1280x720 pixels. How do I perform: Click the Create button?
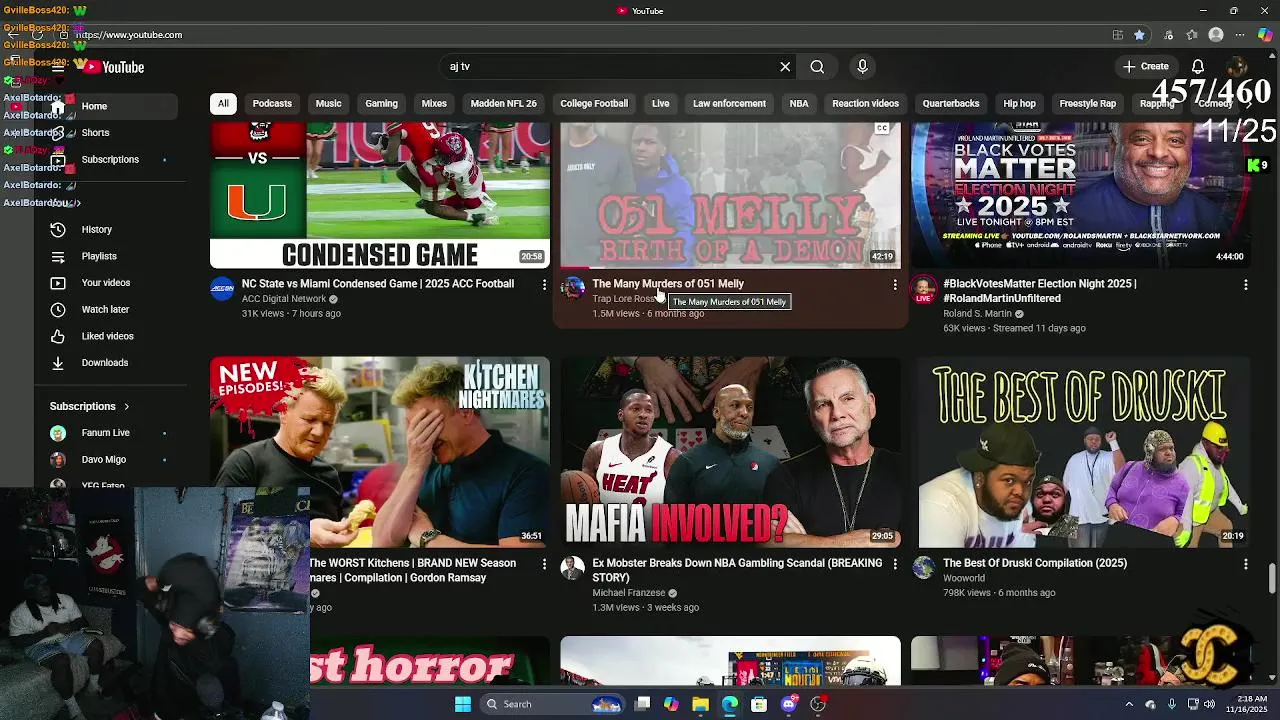pos(1145,67)
